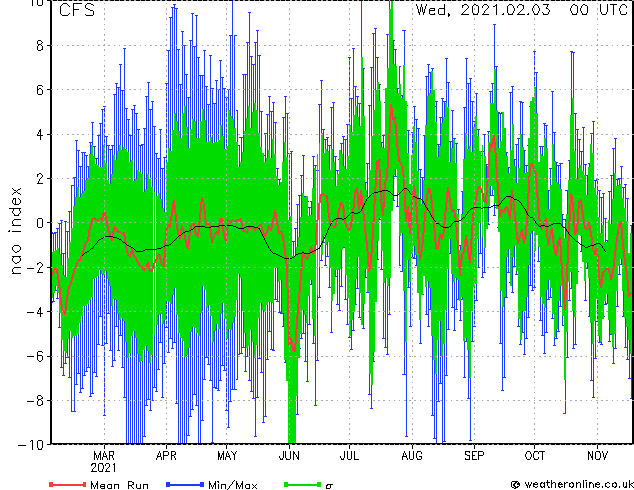Screen dimensions: 634x490
Task: Click the MAR month label
Action: [x=104, y=456]
